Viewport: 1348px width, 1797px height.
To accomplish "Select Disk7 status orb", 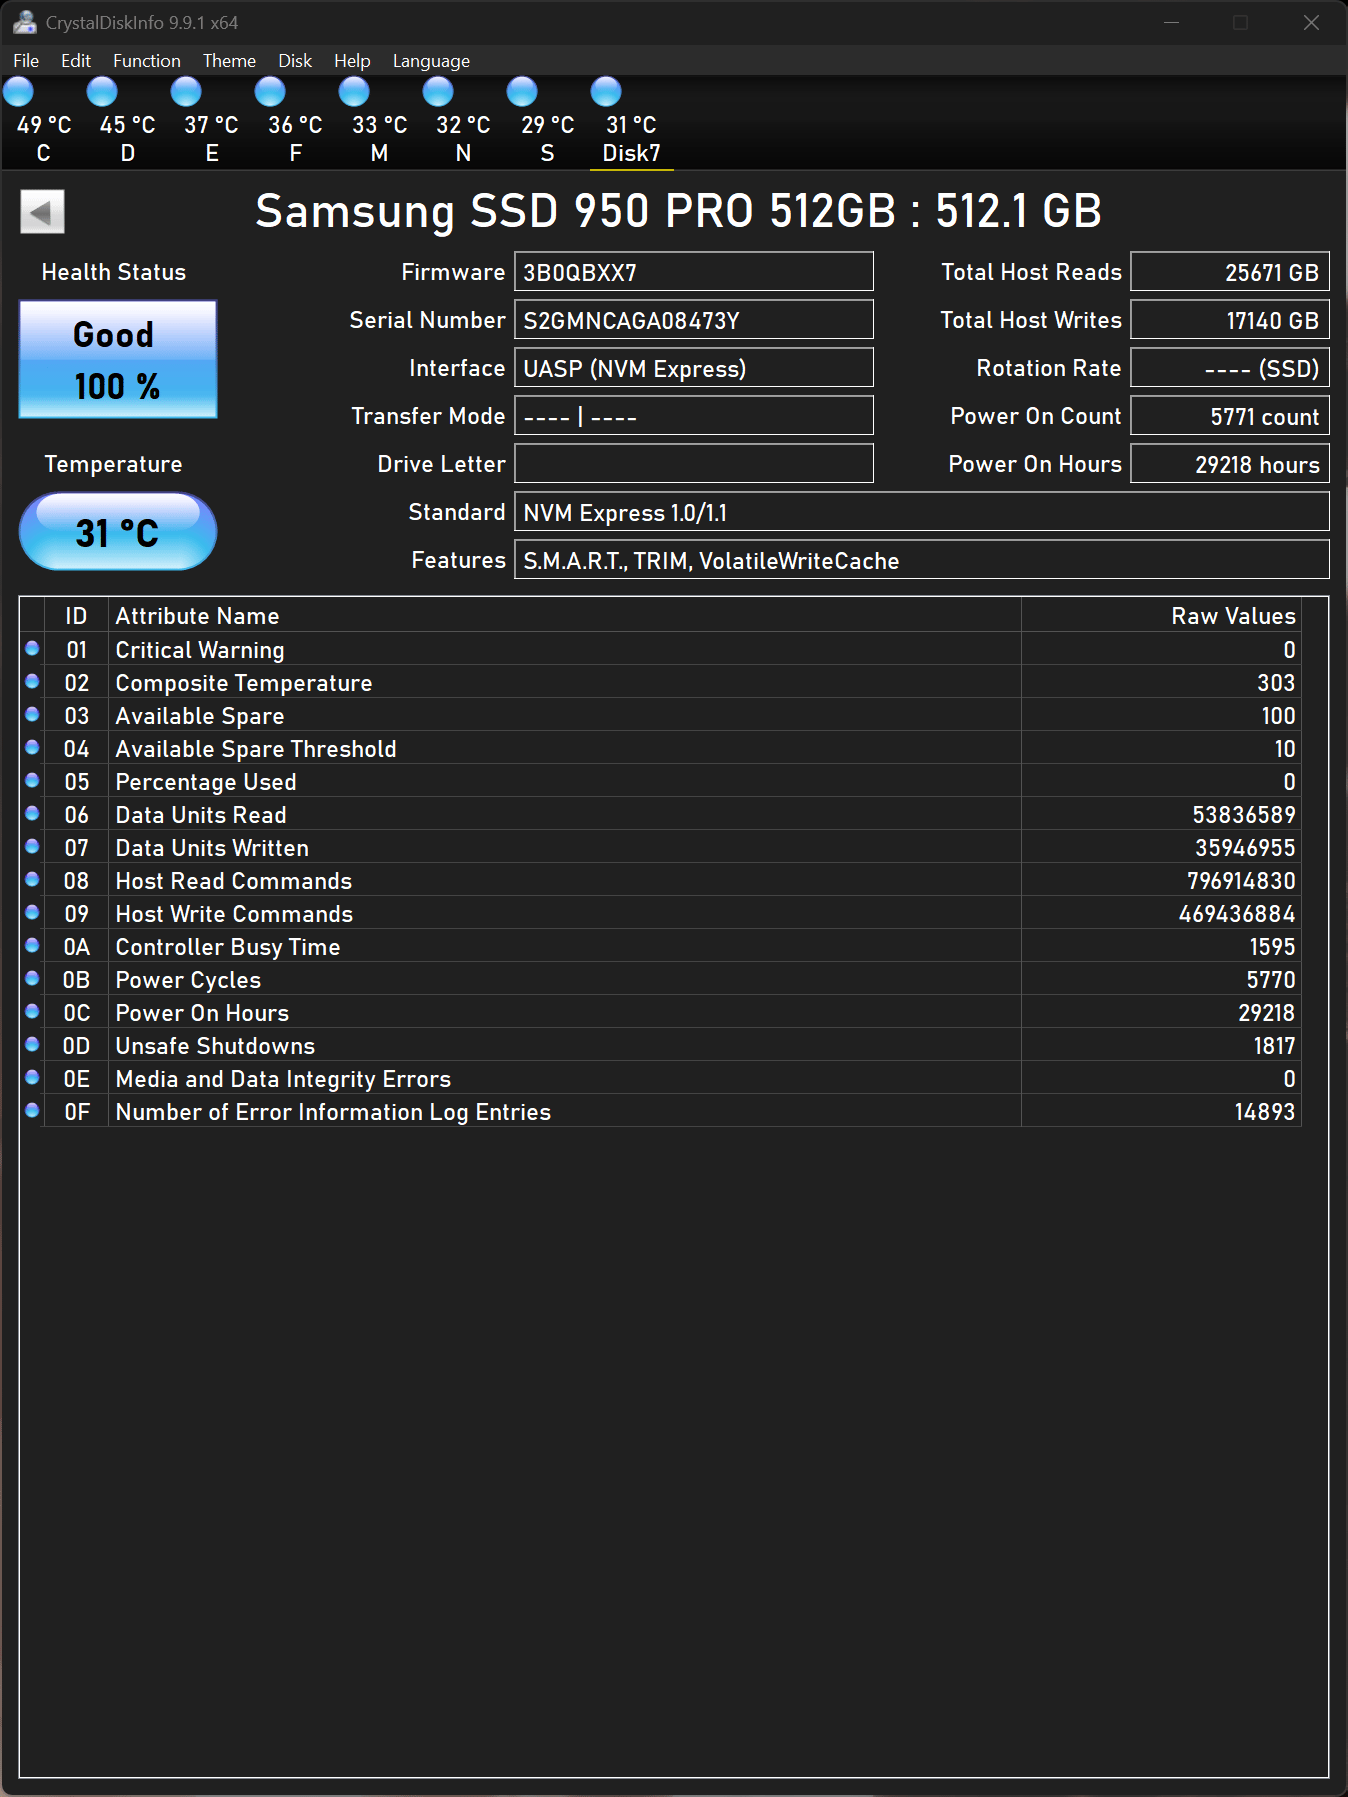I will [x=606, y=92].
